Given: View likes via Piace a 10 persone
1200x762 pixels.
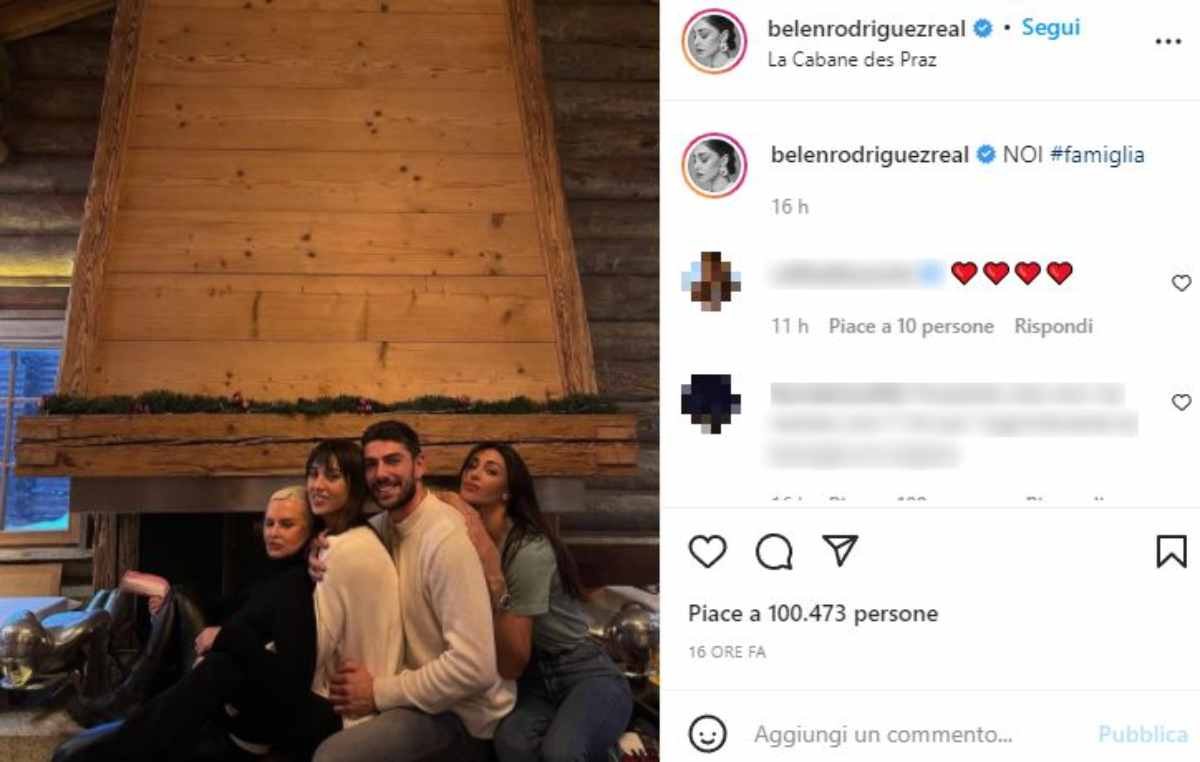Looking at the screenshot, I should (x=910, y=325).
